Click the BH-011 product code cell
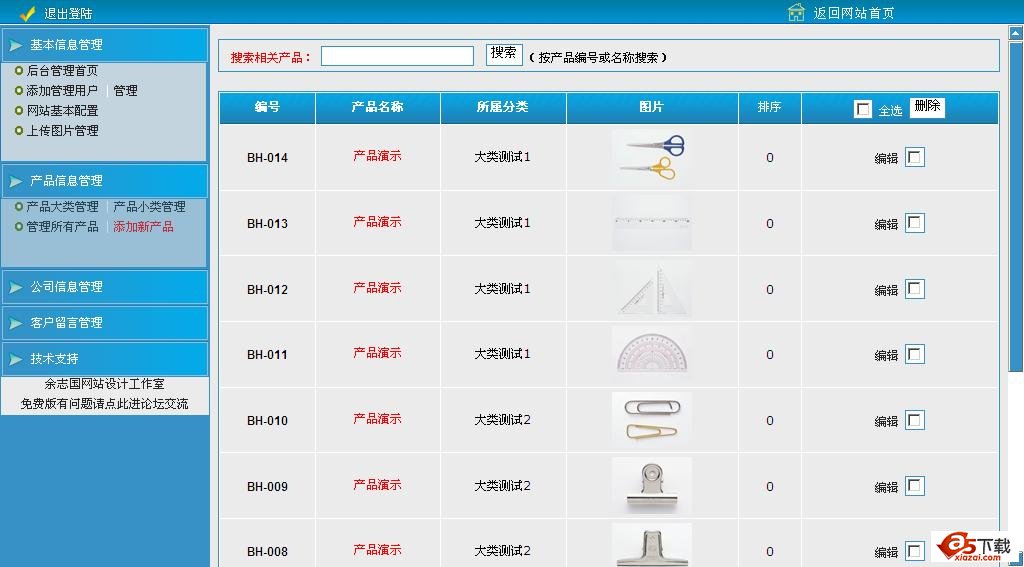Image resolution: width=1024 pixels, height=567 pixels. [267, 355]
